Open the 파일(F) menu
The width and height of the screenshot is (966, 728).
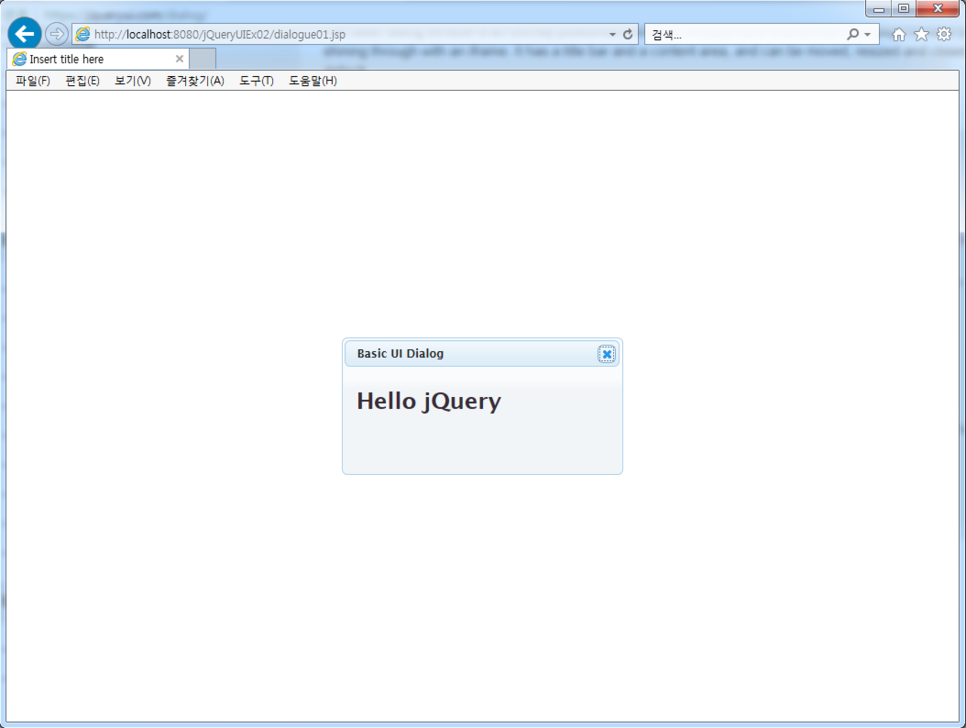(x=33, y=81)
